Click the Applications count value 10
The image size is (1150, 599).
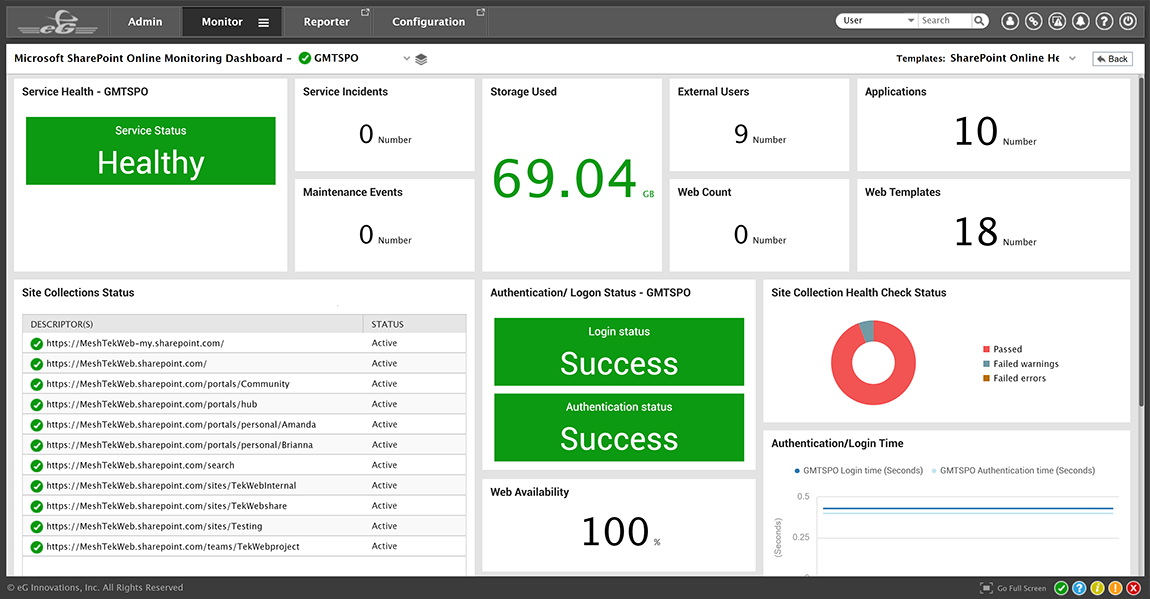[975, 132]
